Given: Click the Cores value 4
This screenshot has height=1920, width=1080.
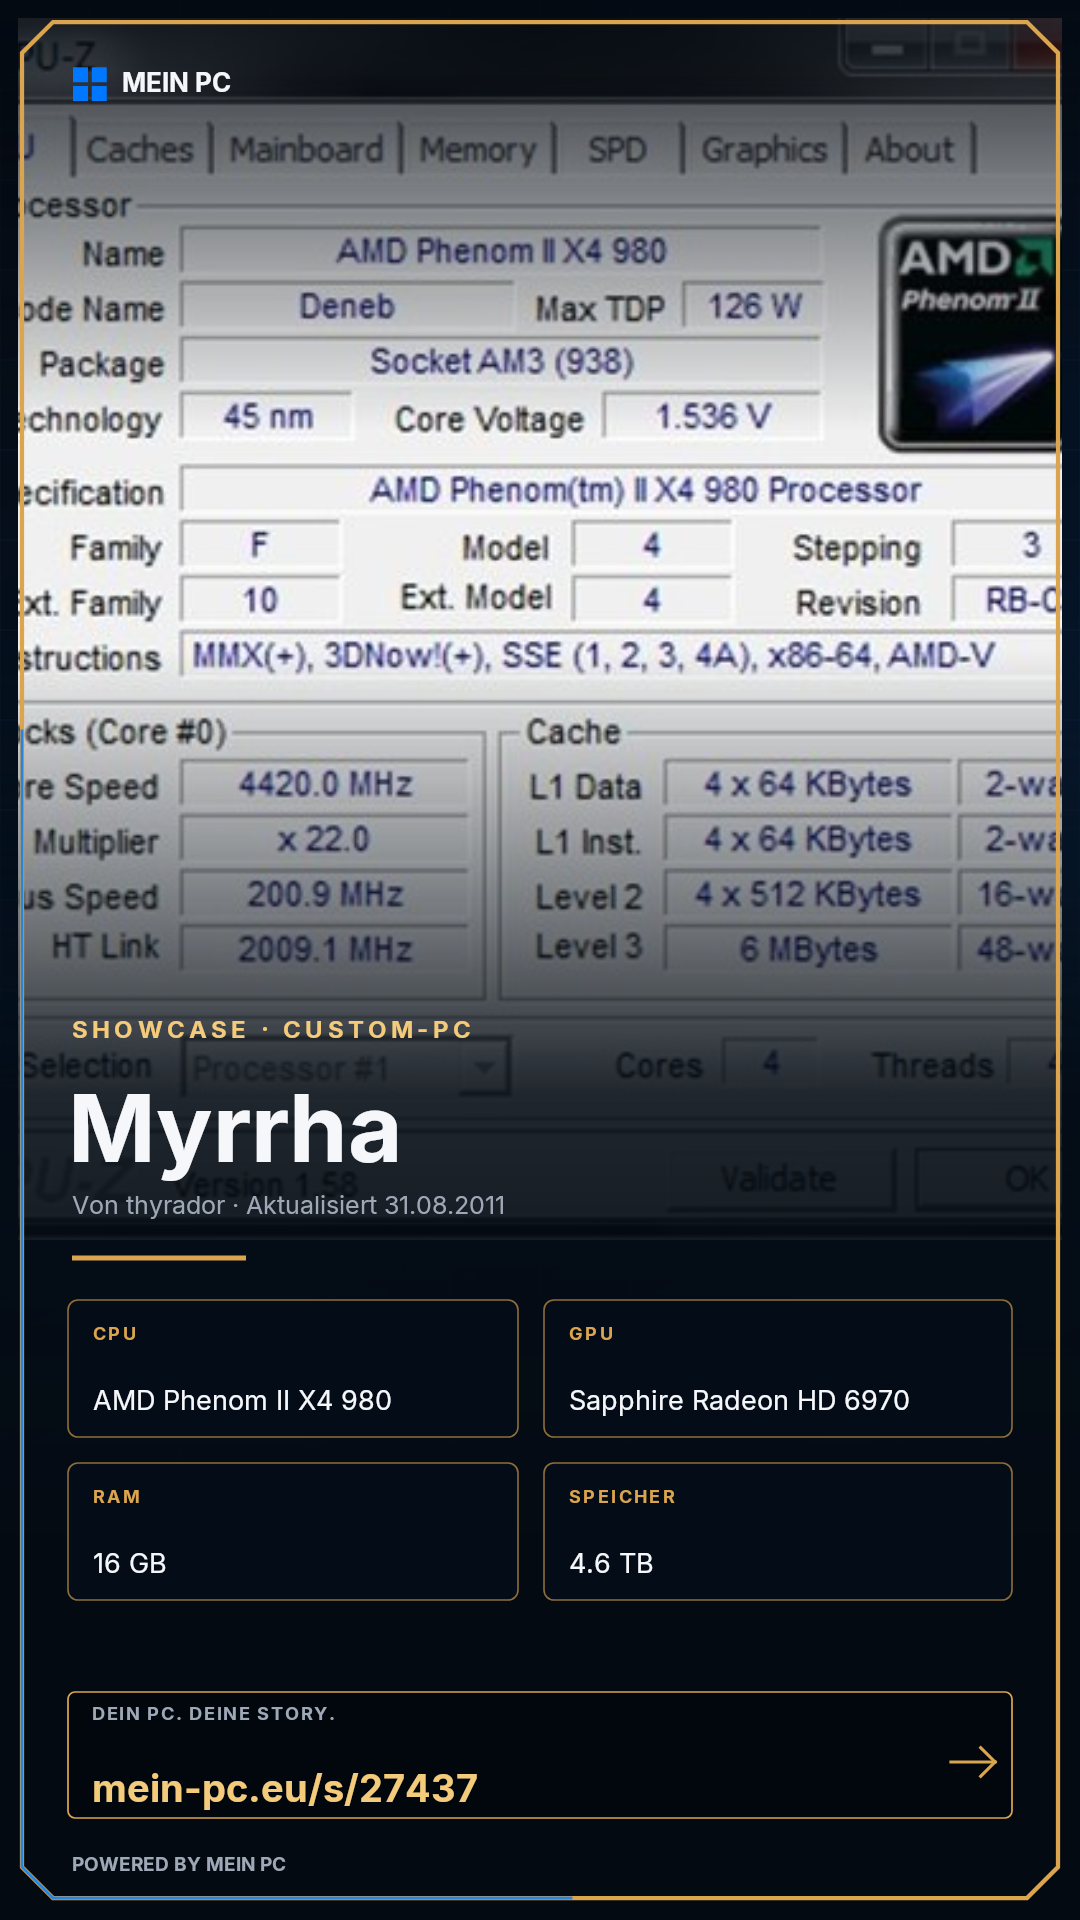Looking at the screenshot, I should click(771, 1064).
